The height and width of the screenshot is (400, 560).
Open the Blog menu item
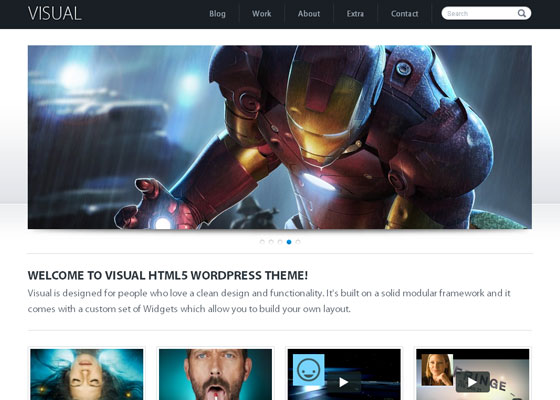[x=217, y=14]
